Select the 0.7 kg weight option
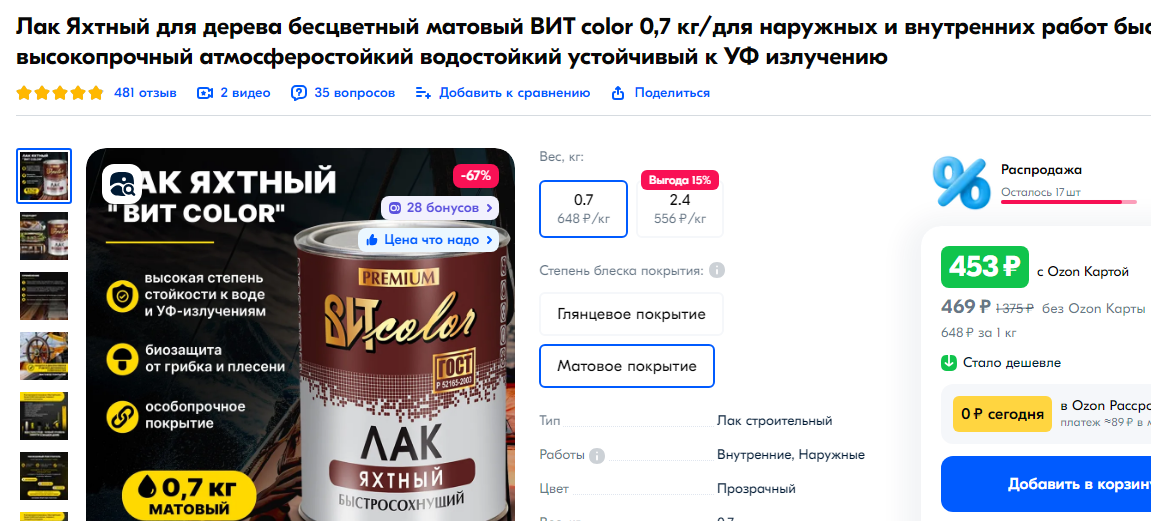This screenshot has width=1151, height=521. 584,209
